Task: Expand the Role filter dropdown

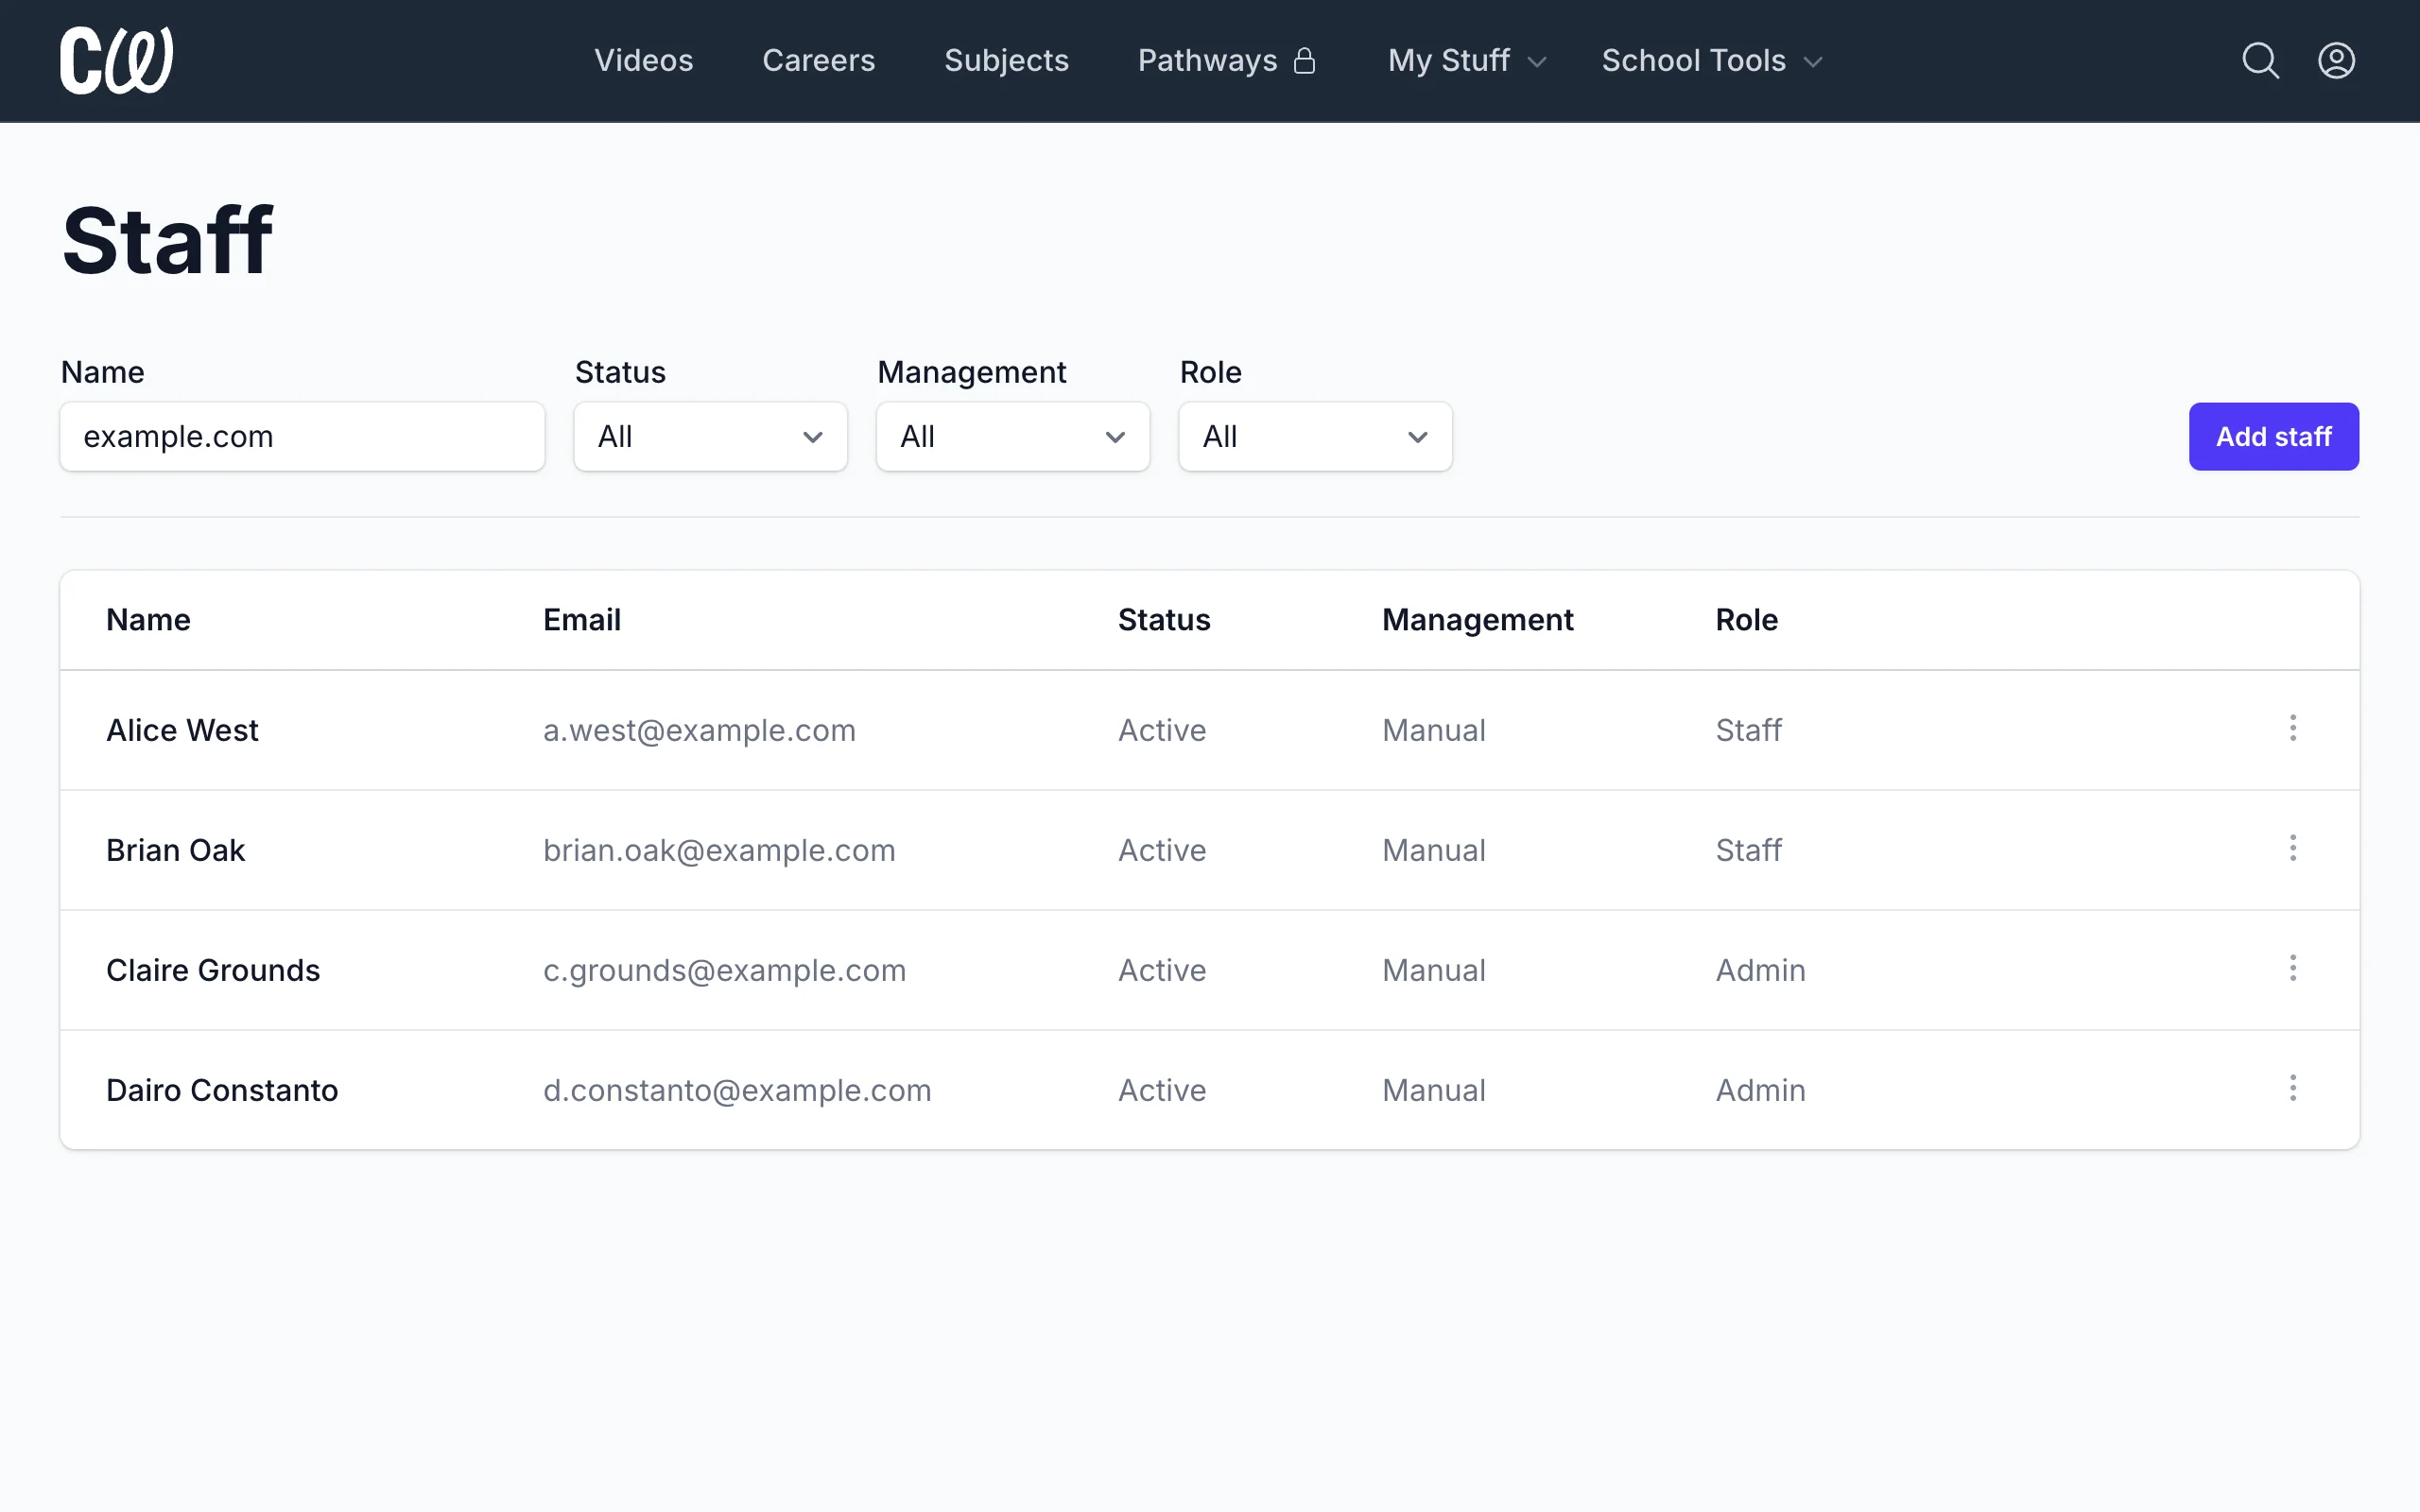Action: pos(1315,437)
